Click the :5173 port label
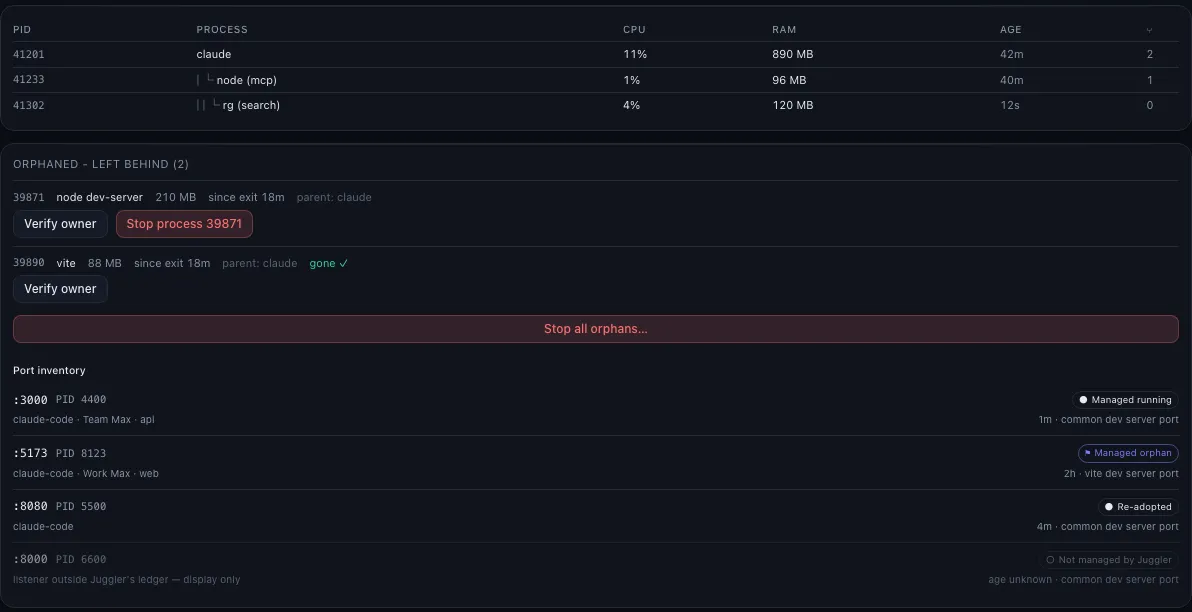The width and height of the screenshot is (1192, 612). click(x=30, y=453)
